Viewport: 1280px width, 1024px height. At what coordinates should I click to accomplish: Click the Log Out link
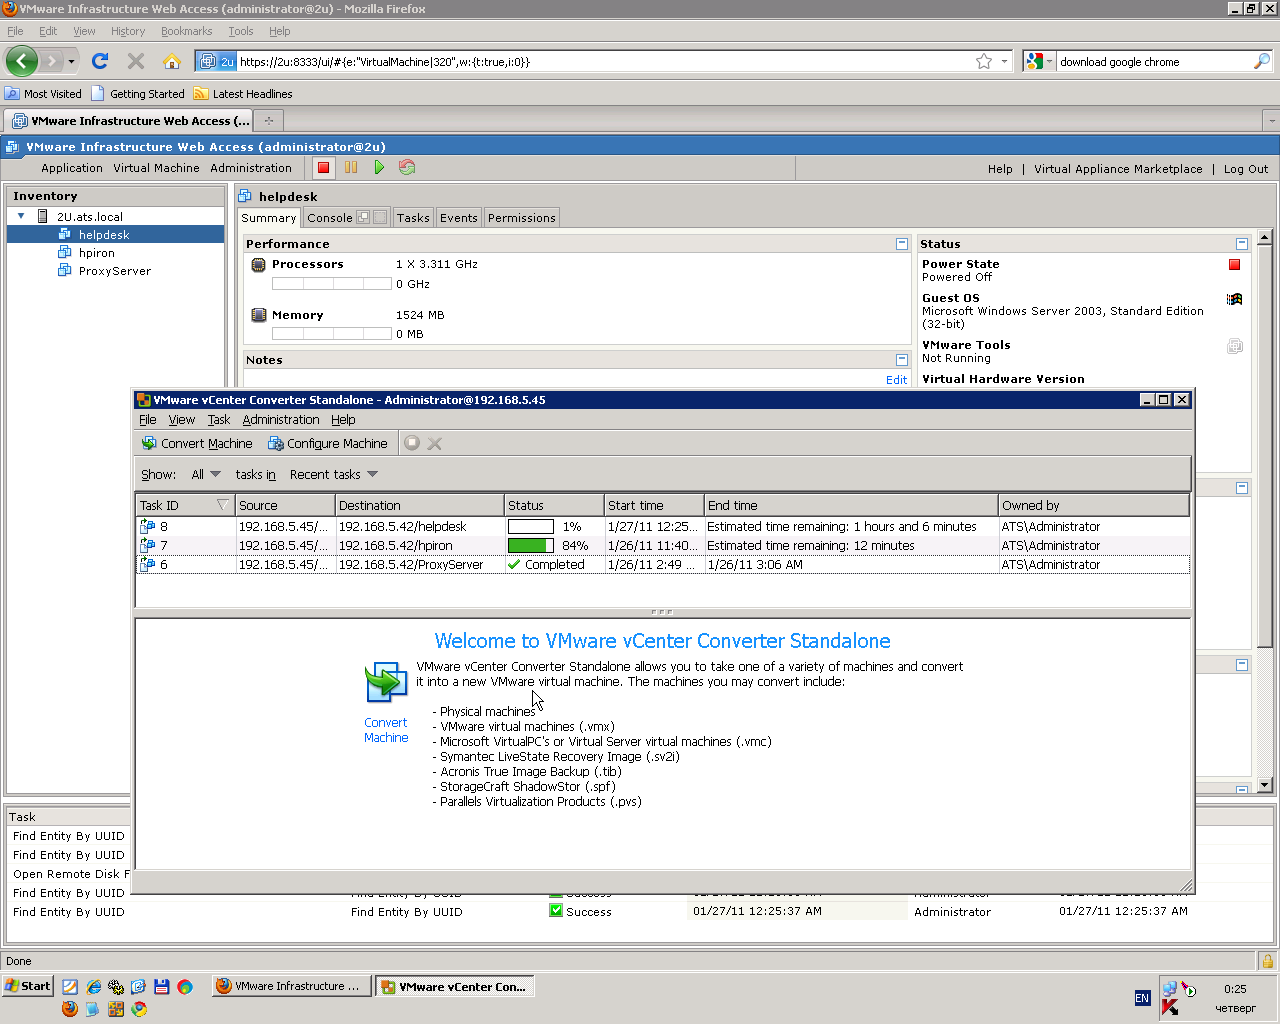click(x=1246, y=169)
